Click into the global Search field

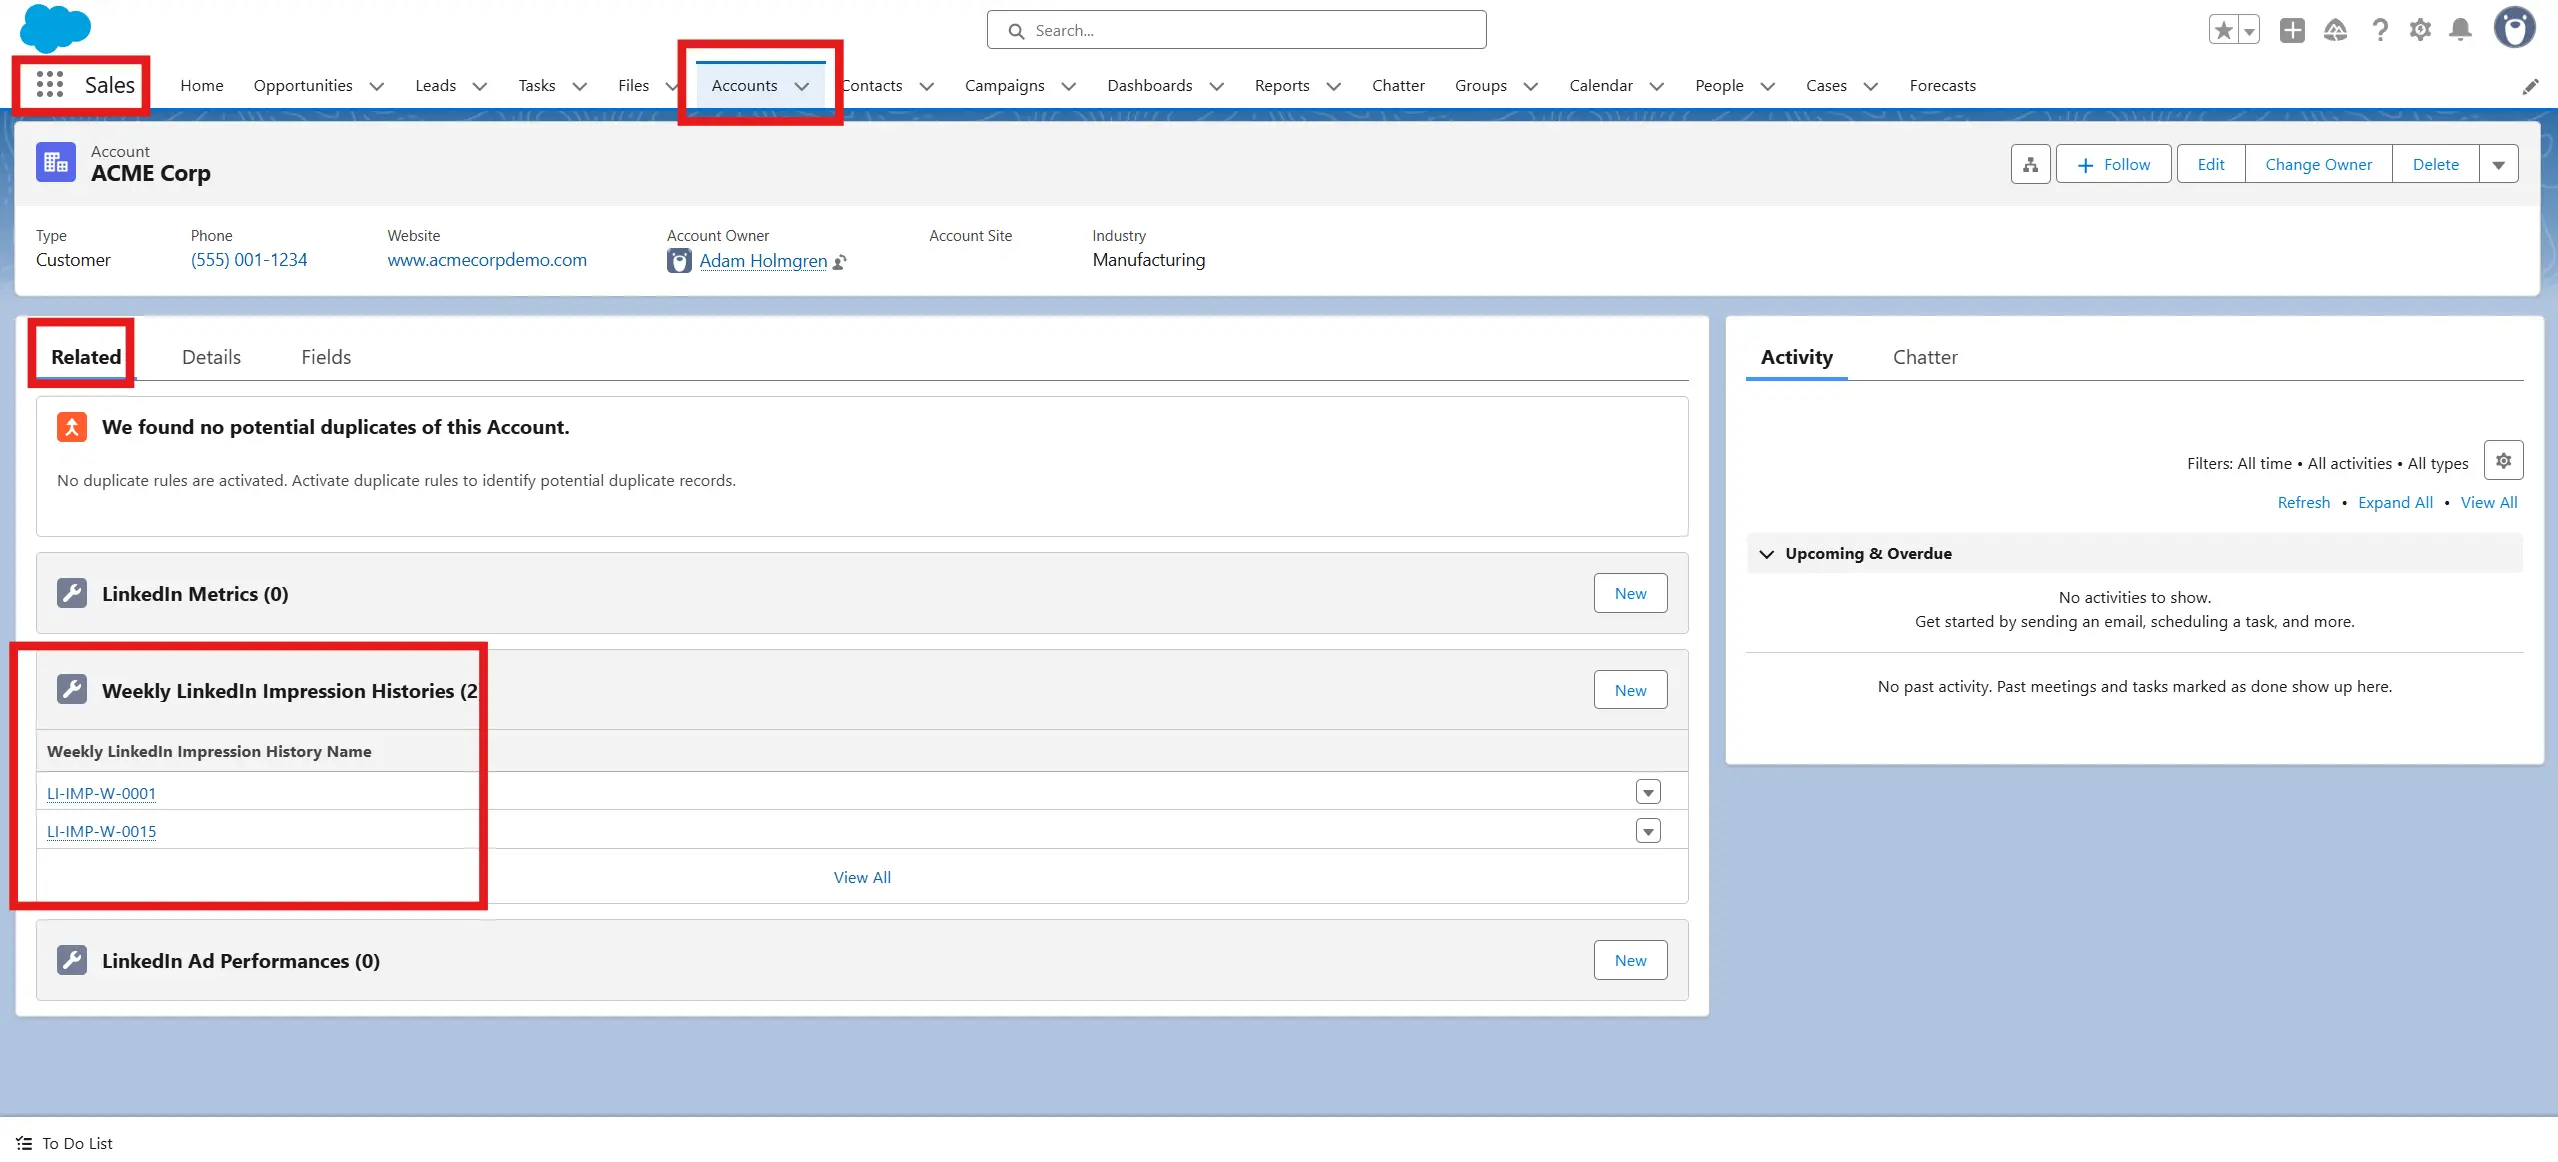(1236, 30)
